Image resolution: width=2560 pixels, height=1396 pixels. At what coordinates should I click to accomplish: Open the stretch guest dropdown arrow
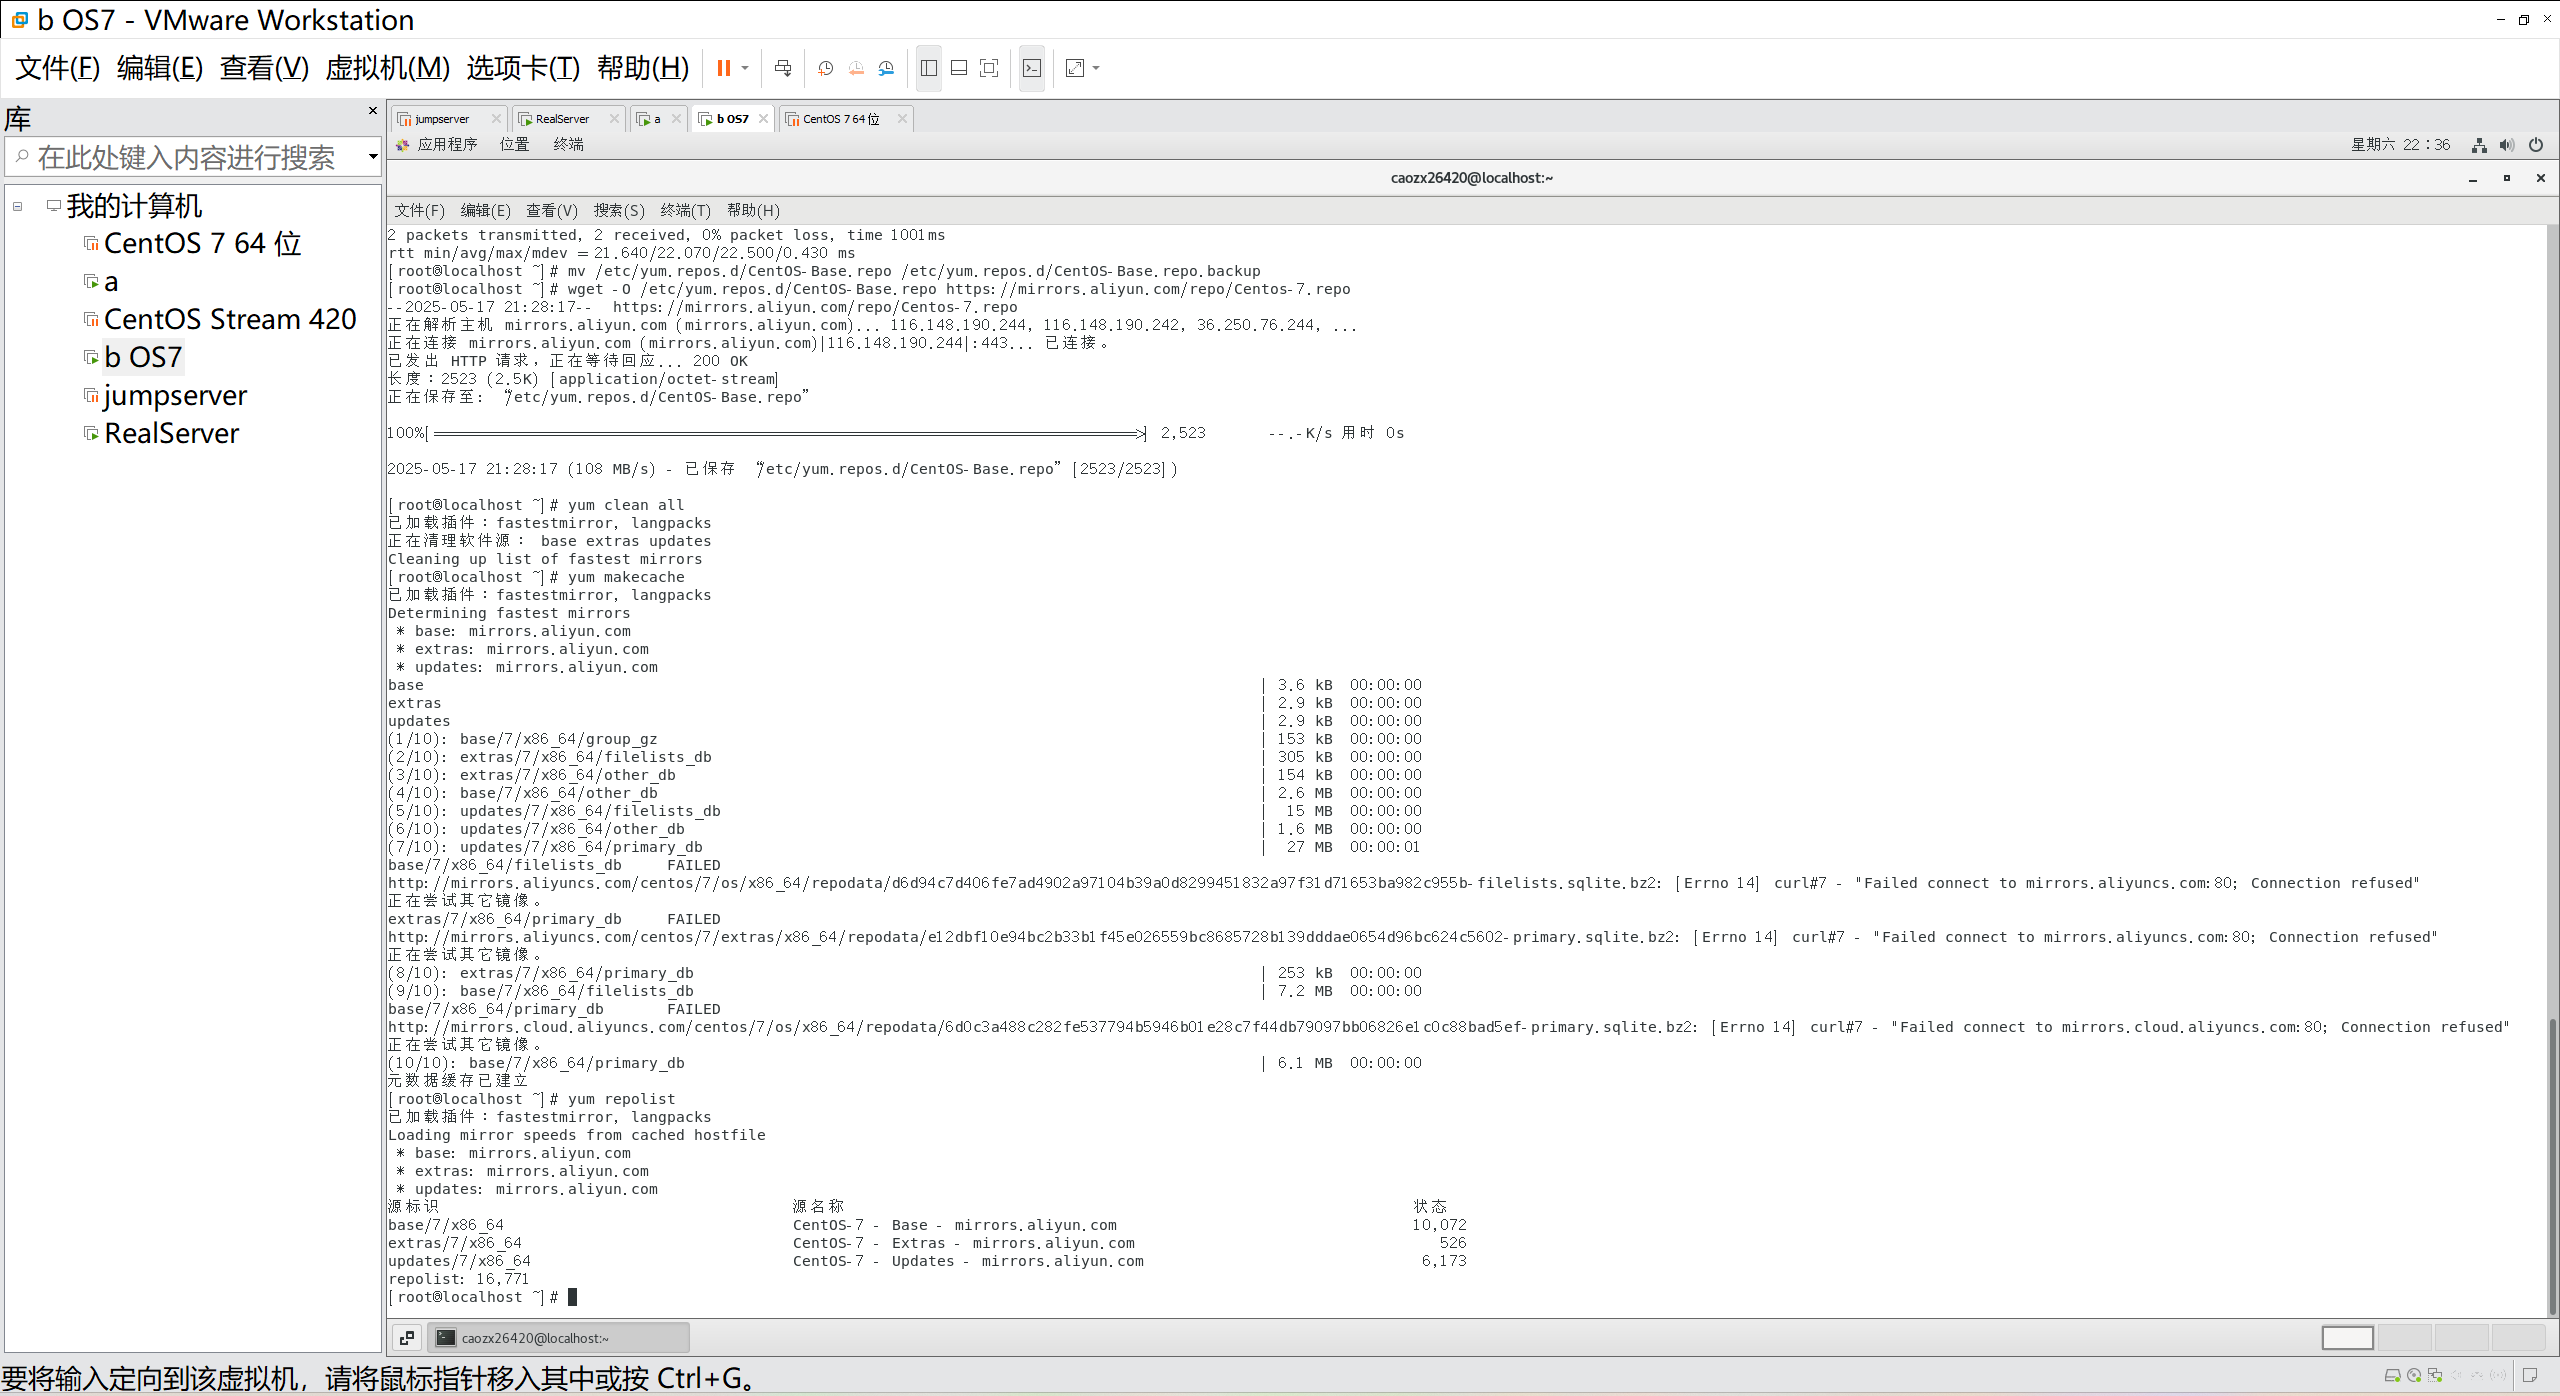pos(1096,68)
